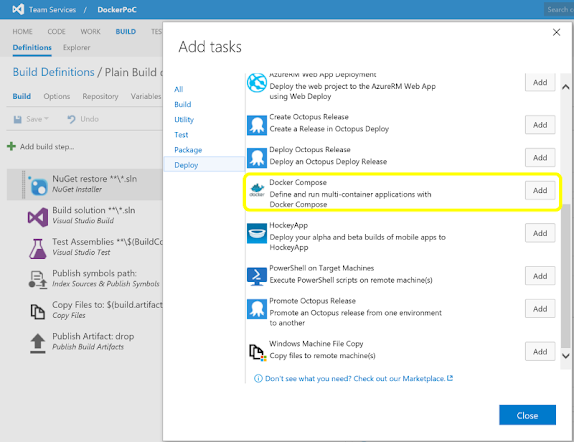Switch to the Explorer sub-tab

(x=77, y=48)
